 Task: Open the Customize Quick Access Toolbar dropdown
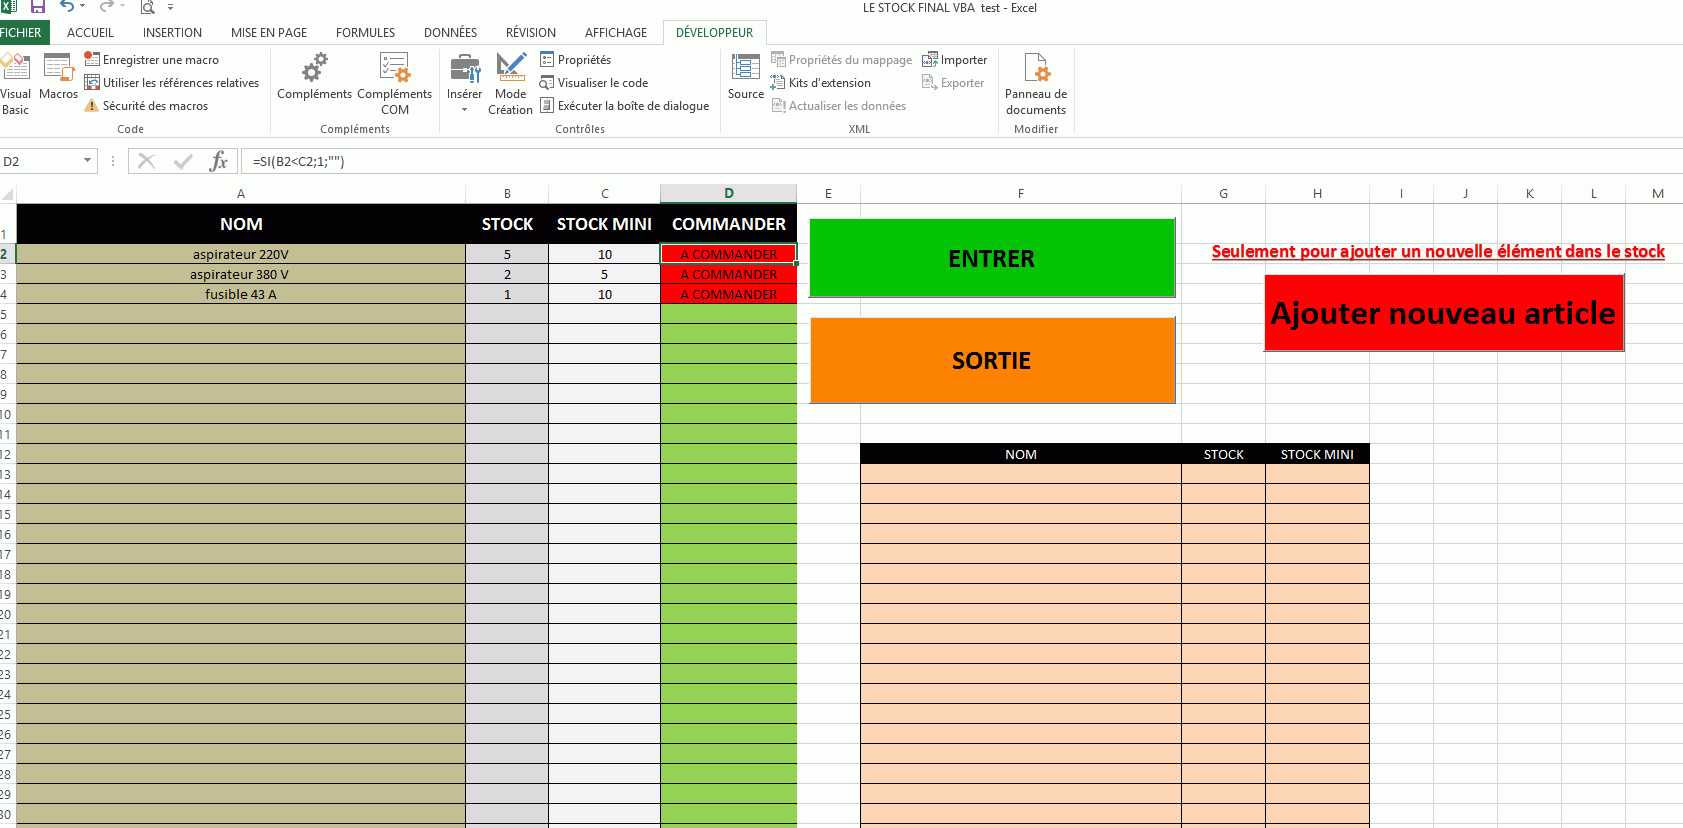(x=171, y=7)
